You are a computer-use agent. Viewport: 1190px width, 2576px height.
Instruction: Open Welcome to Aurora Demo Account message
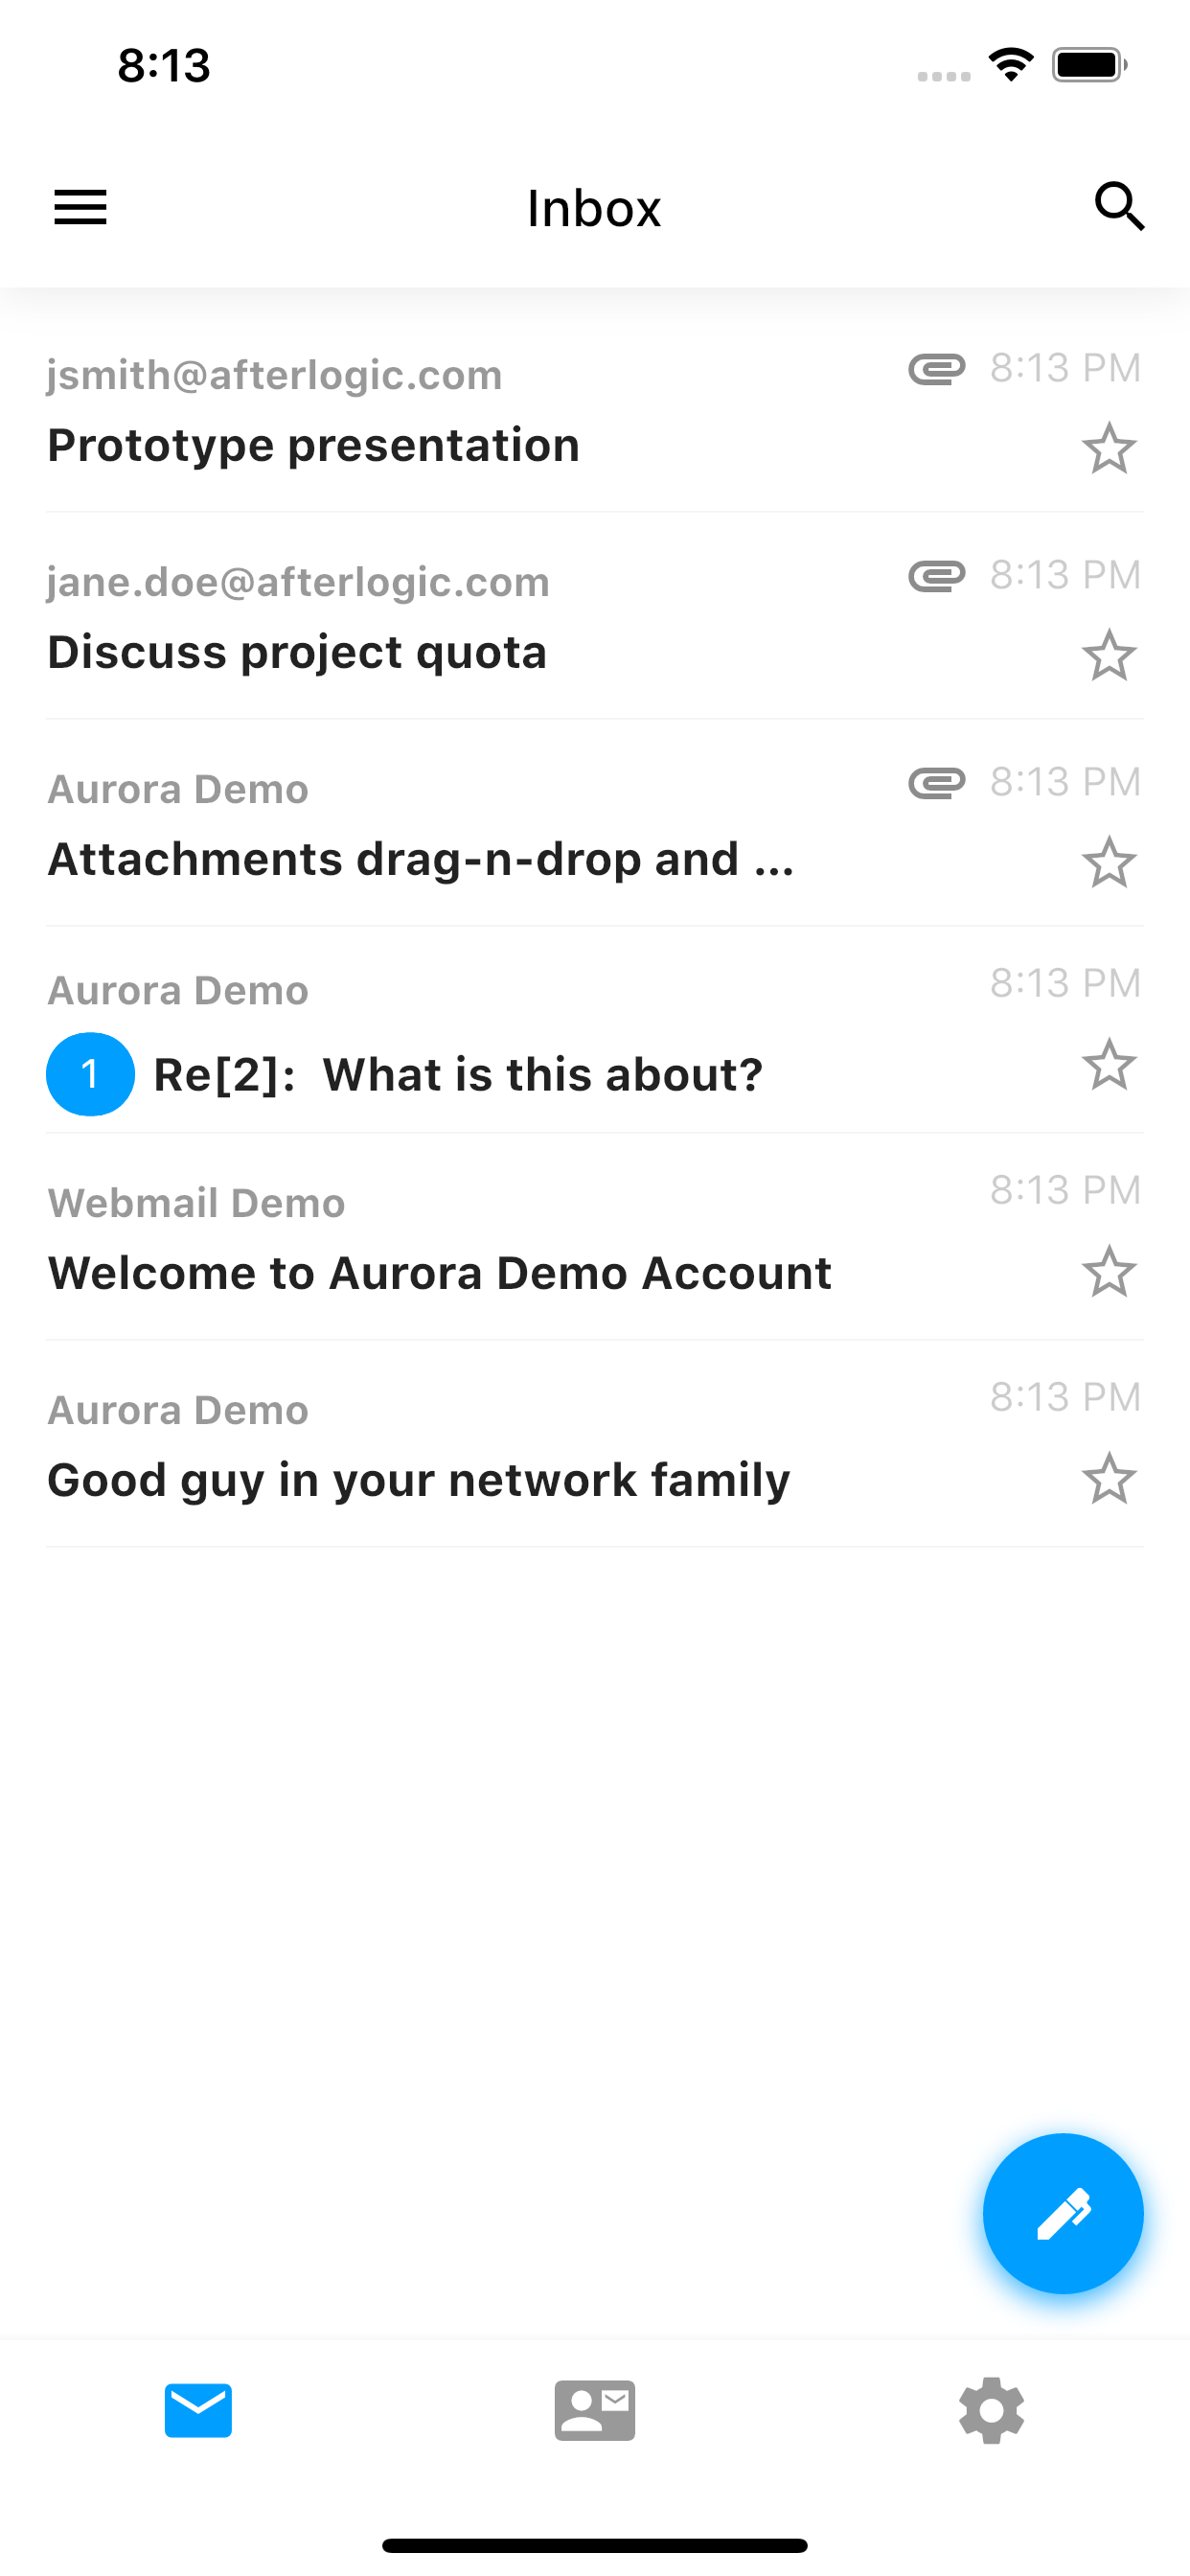pyautogui.click(x=440, y=1272)
